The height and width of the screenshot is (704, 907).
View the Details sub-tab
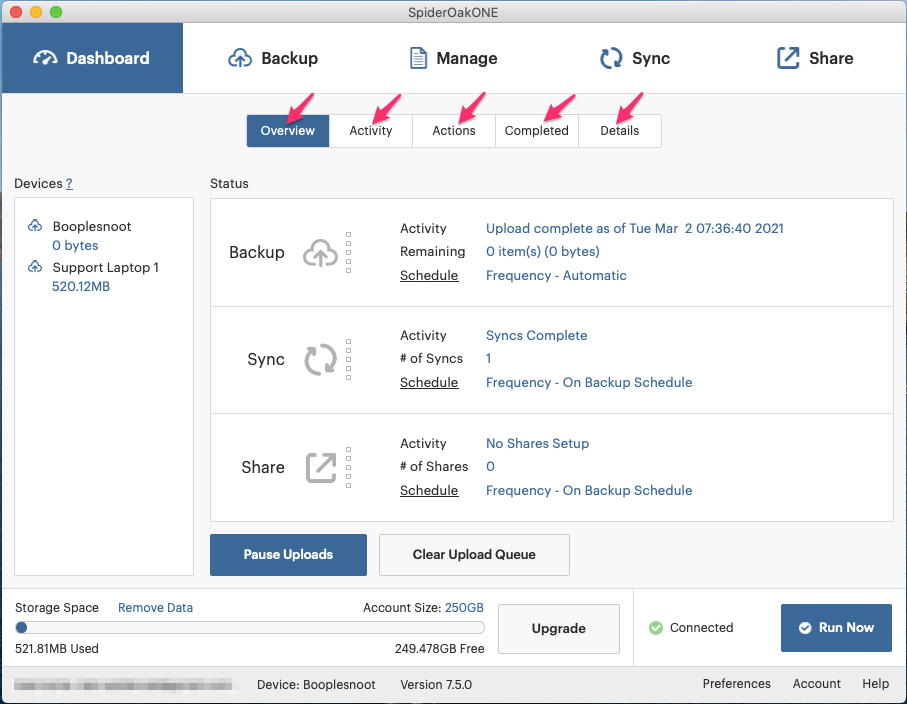[x=620, y=131]
